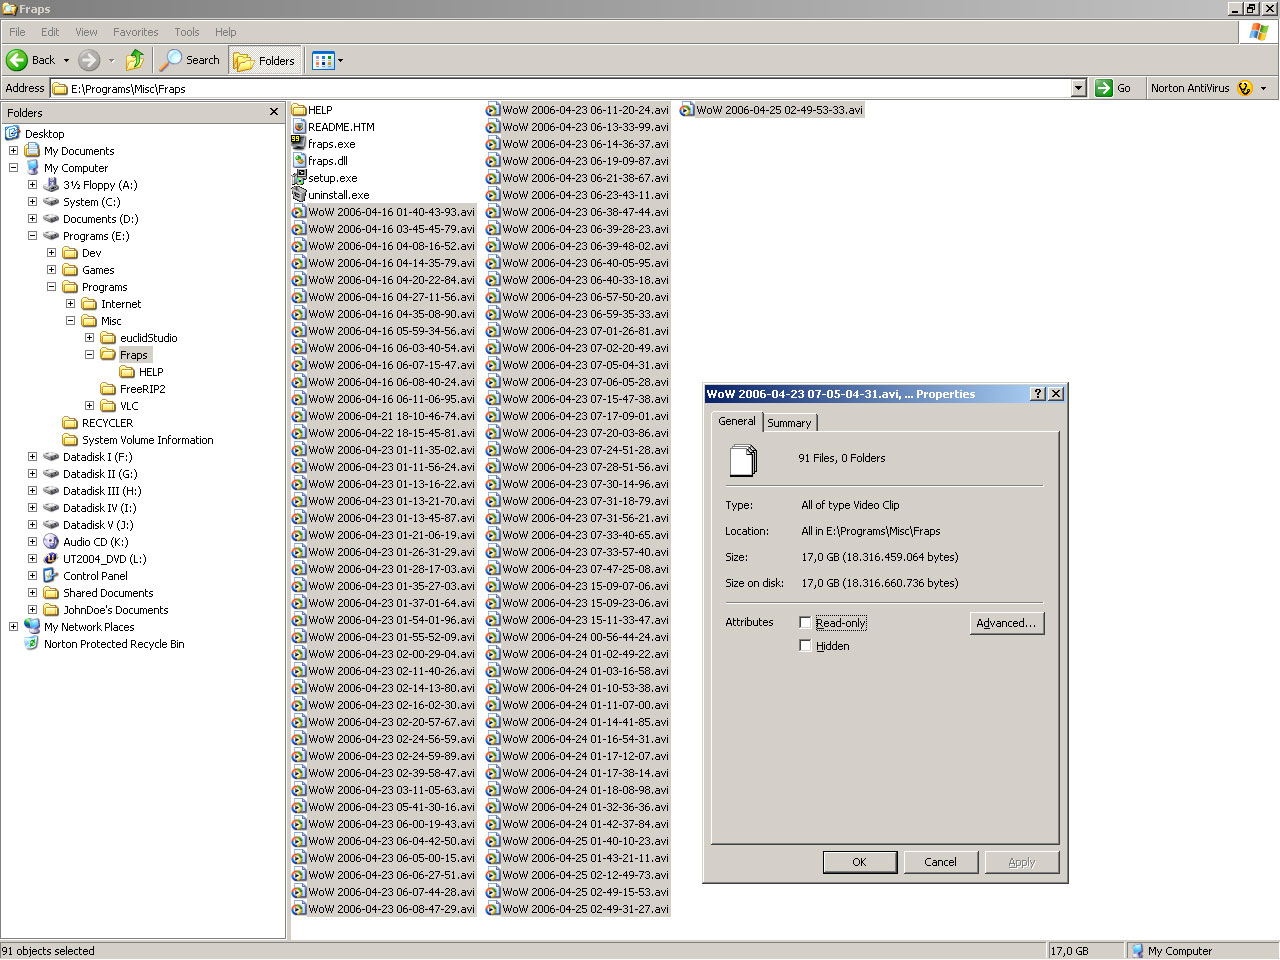Close the Folders pane with its X
Image resolution: width=1280 pixels, height=960 pixels.
[x=274, y=112]
